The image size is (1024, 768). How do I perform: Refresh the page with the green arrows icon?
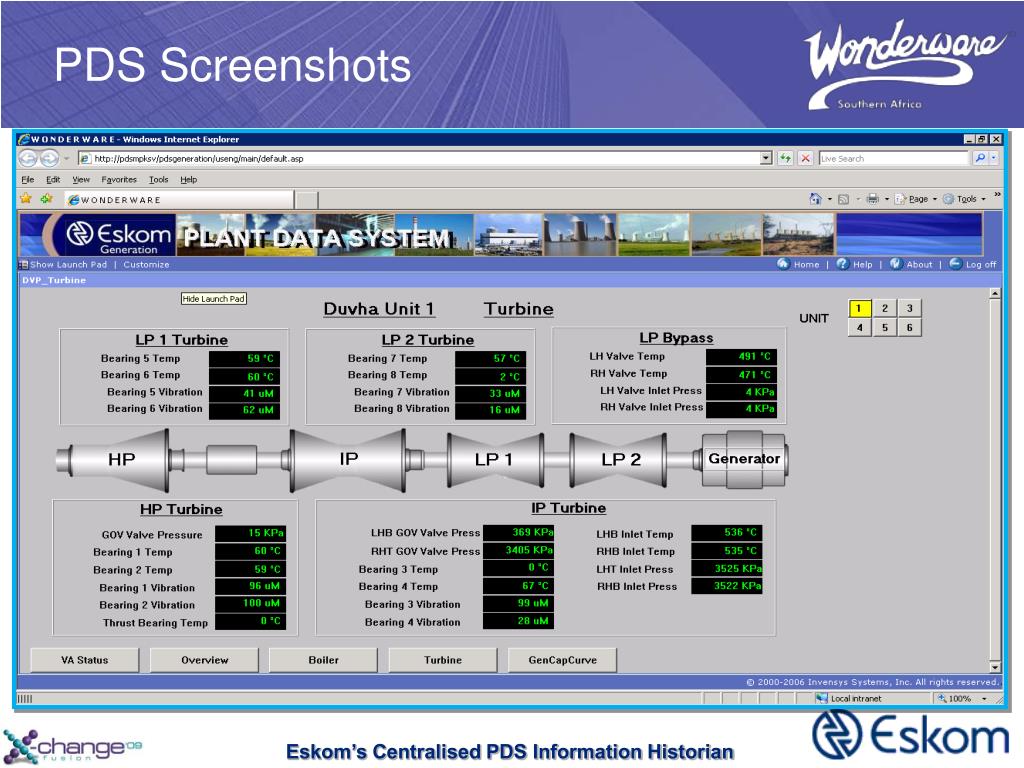pyautogui.click(x=785, y=159)
